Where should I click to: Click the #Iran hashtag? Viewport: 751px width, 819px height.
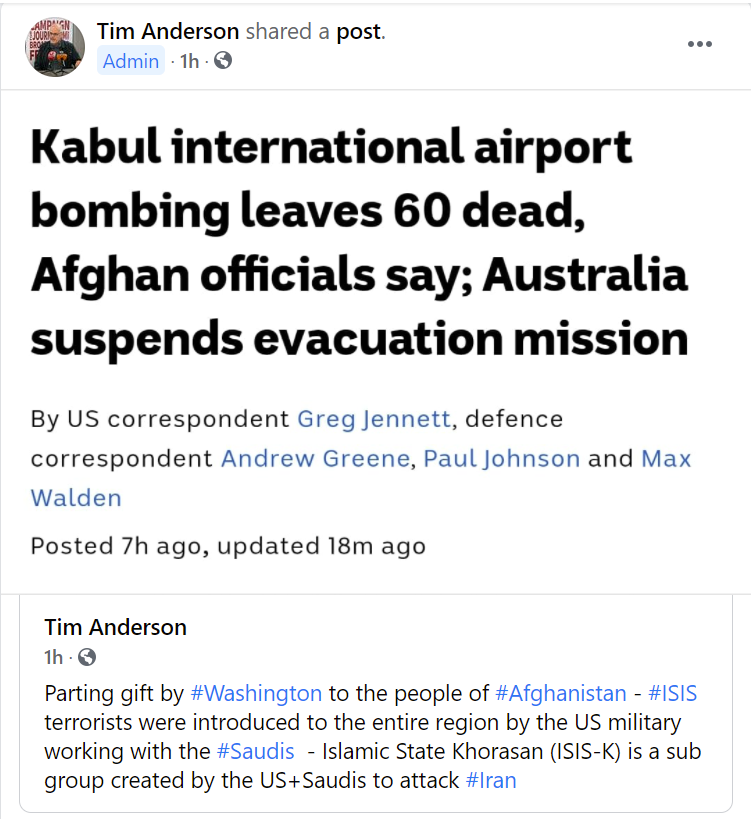click(491, 780)
